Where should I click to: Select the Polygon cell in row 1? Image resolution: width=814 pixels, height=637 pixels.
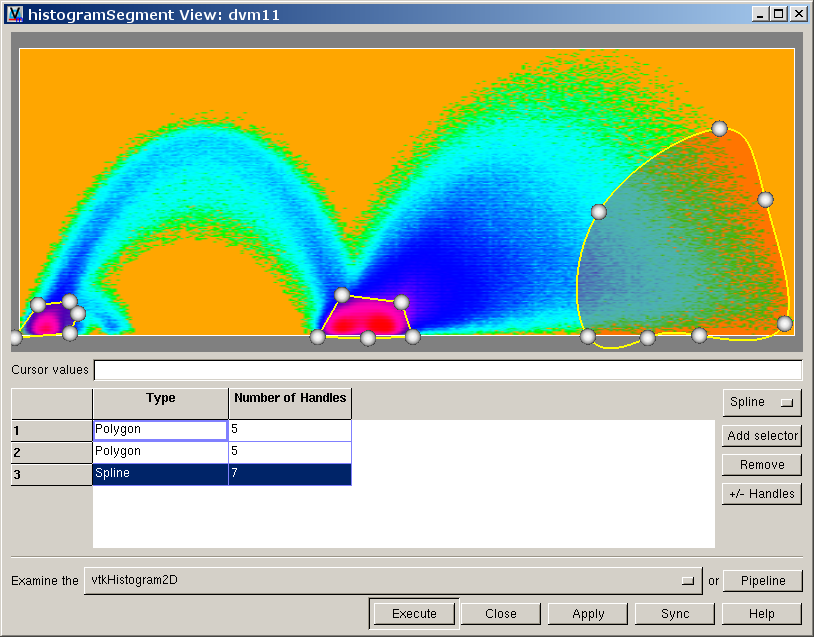(x=160, y=430)
